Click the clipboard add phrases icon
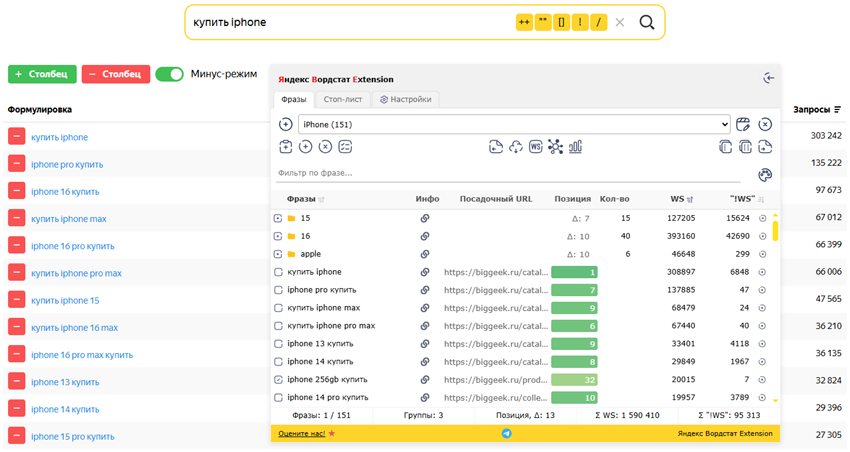Screen dimensions: 850x452 coord(286,147)
